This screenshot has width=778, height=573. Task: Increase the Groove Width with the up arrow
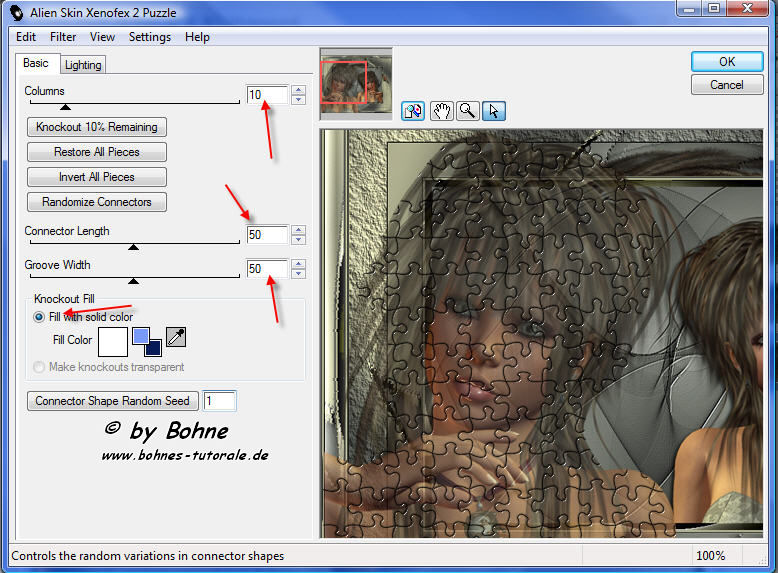tap(298, 264)
